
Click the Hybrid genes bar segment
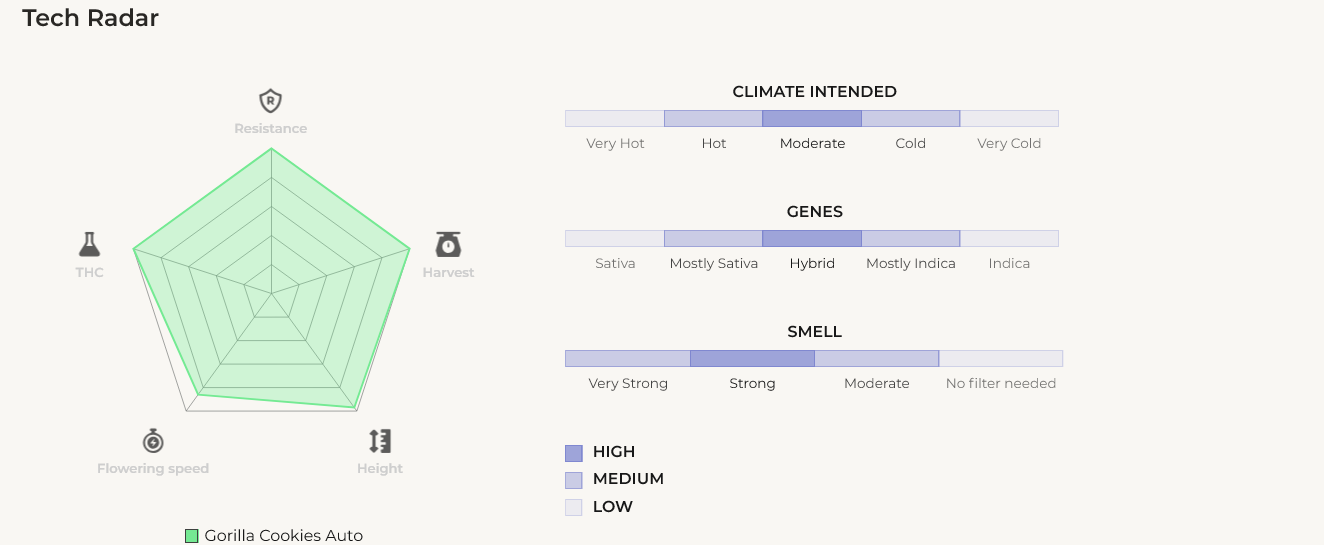[x=812, y=239]
